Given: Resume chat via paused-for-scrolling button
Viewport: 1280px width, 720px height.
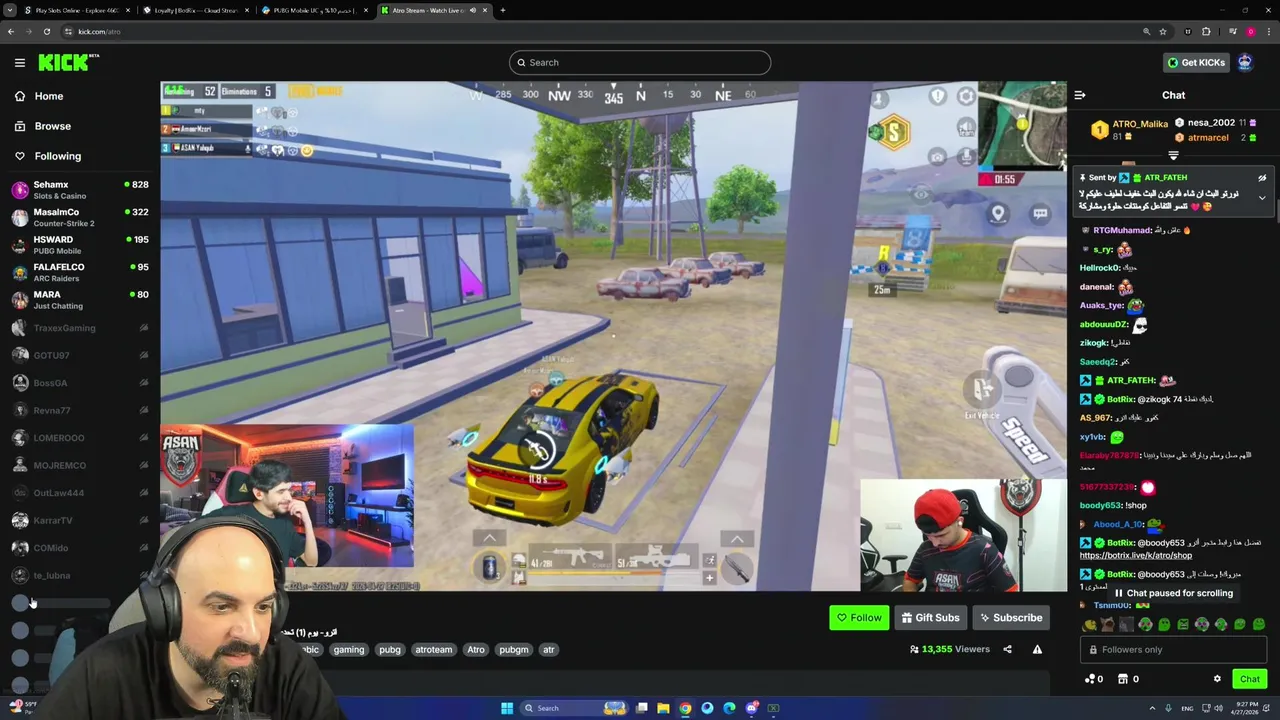Looking at the screenshot, I should pos(1173,593).
